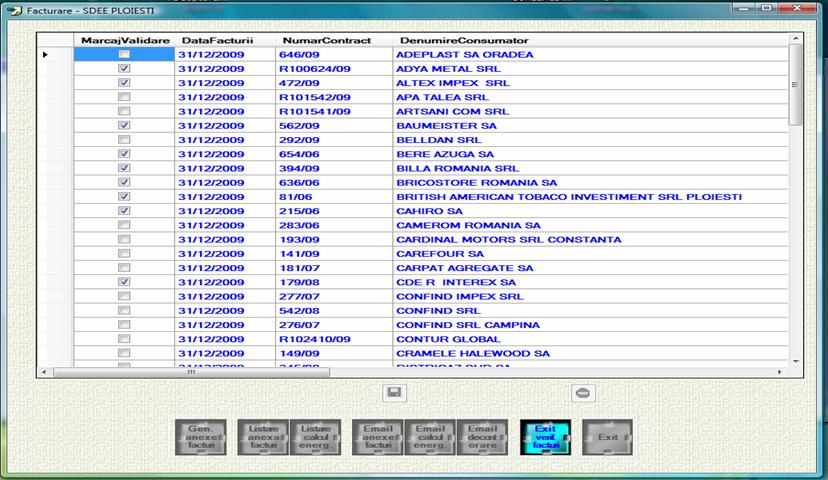
Task: Uncheck BRICOSTORE ROMANIA SA validation
Action: point(124,182)
